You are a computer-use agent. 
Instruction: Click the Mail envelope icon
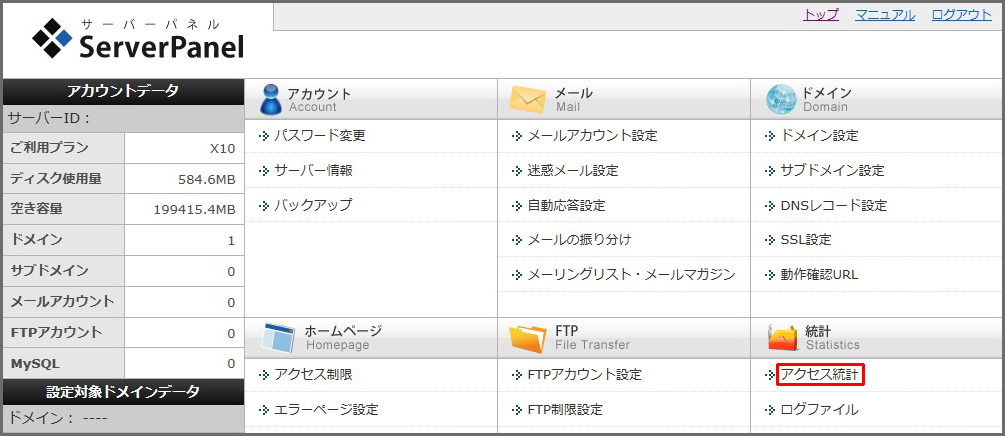[527, 99]
